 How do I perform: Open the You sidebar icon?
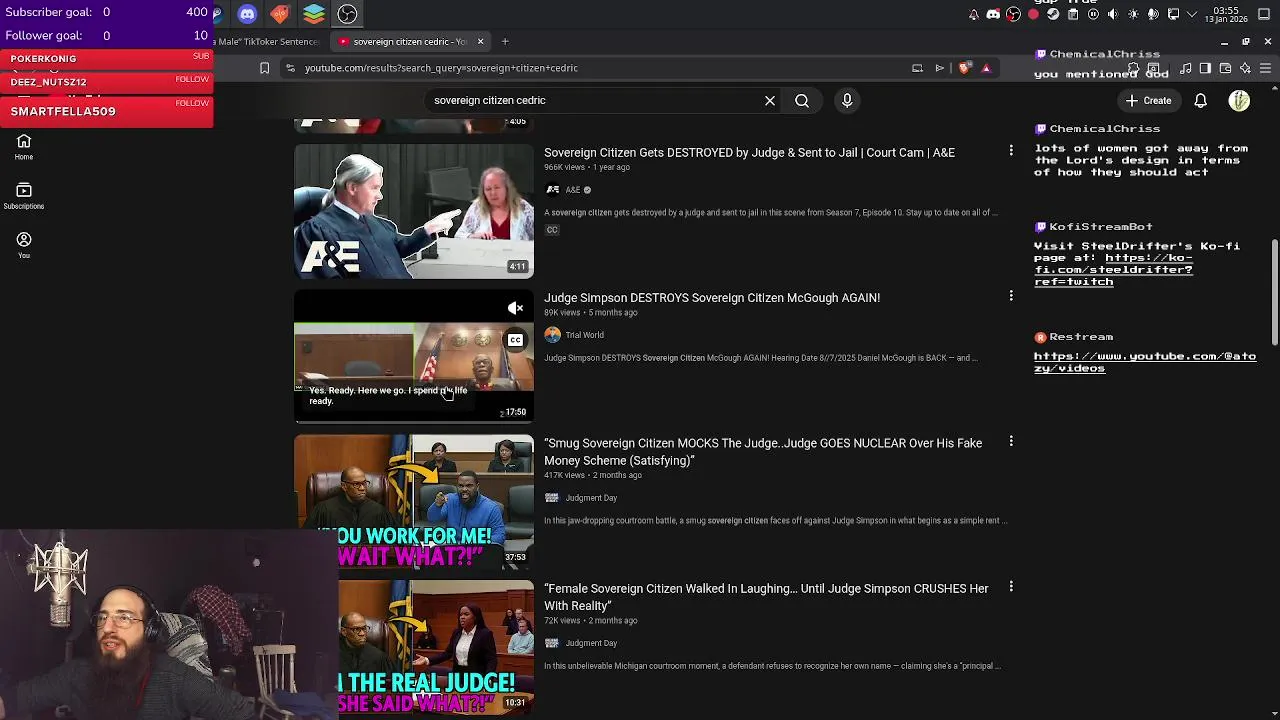pos(24,245)
